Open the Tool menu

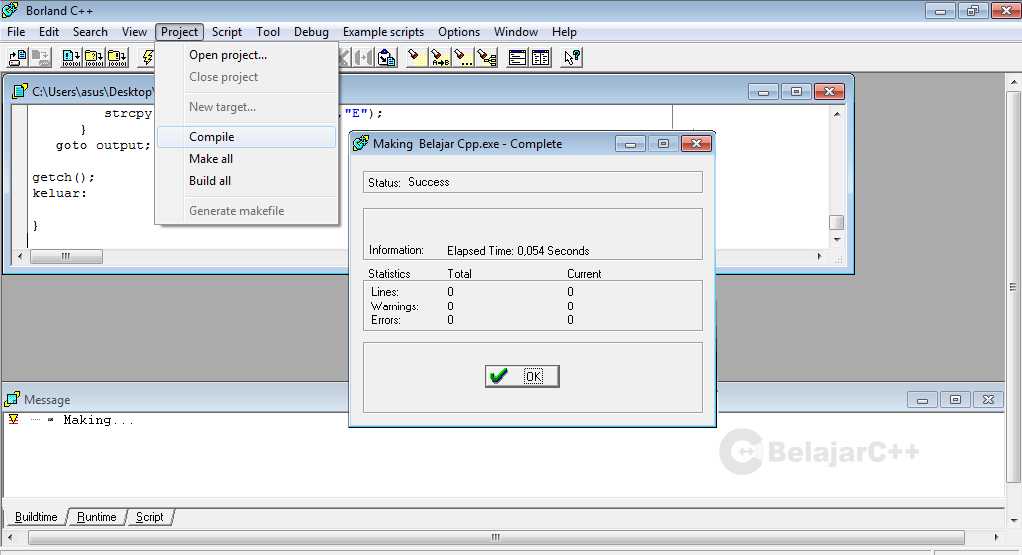click(268, 32)
